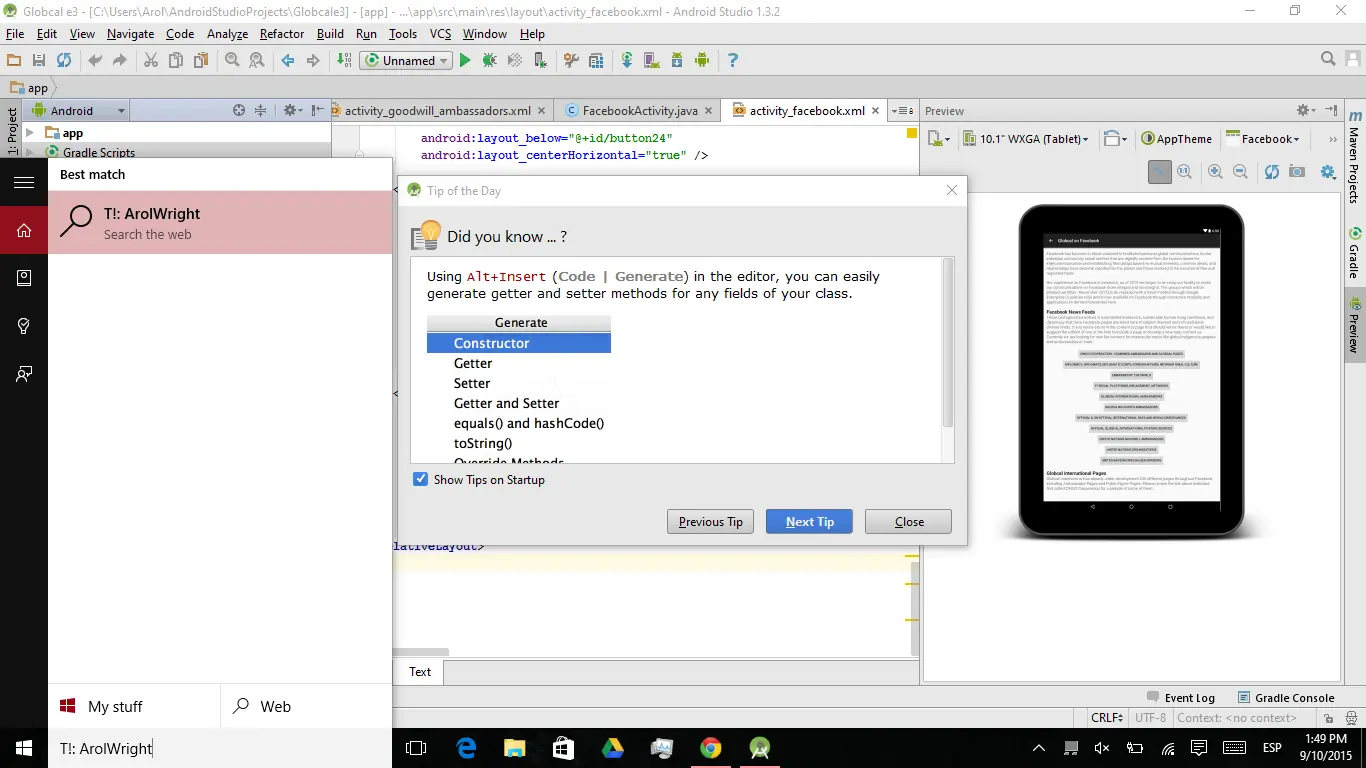Click Collapse All icon in Project panel

(261, 111)
